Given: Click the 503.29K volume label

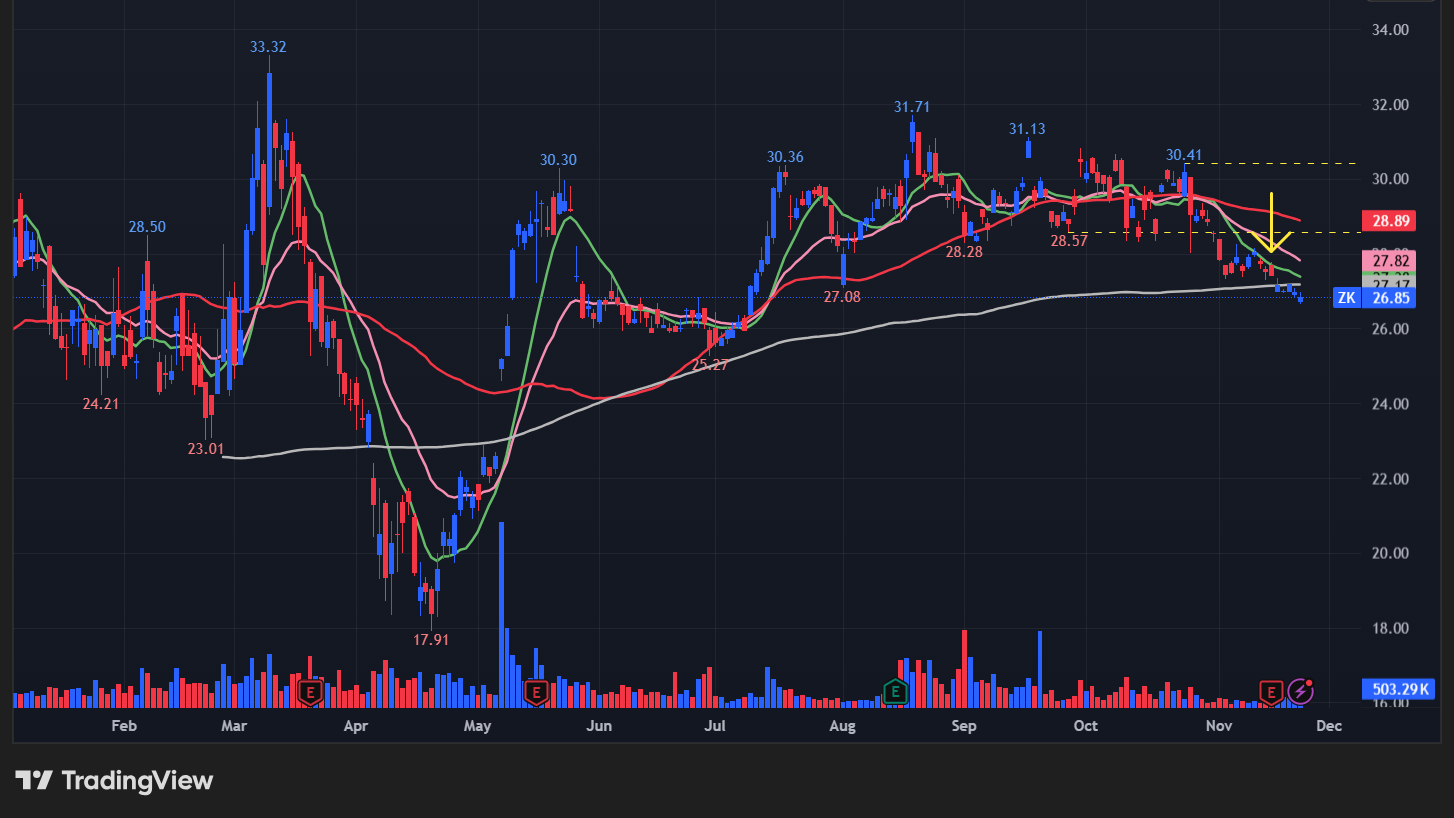Looking at the screenshot, I should pyautogui.click(x=1397, y=689).
